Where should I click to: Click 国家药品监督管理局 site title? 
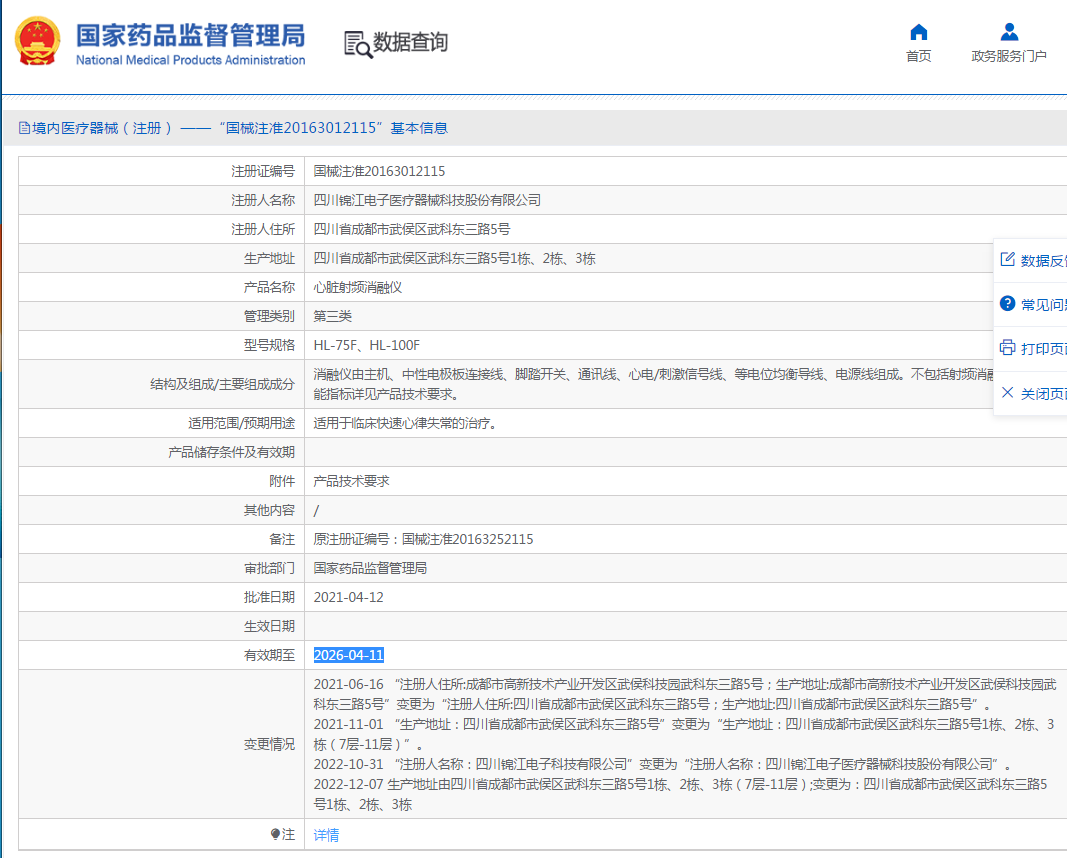191,35
